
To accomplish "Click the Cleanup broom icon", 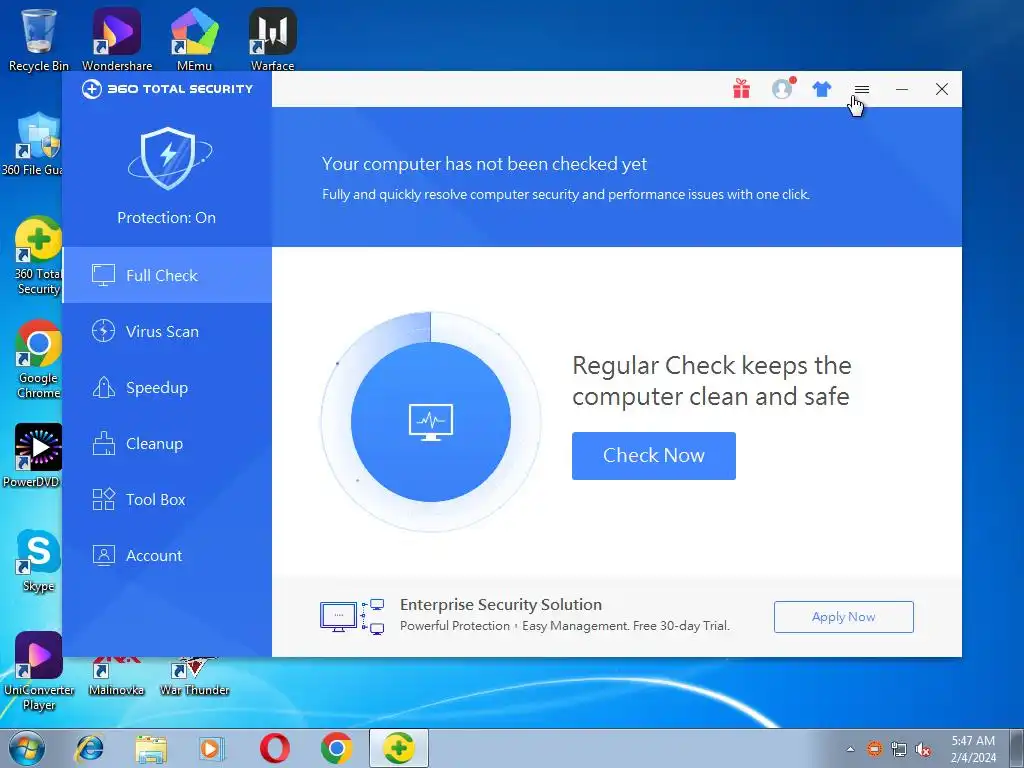I will (x=103, y=443).
